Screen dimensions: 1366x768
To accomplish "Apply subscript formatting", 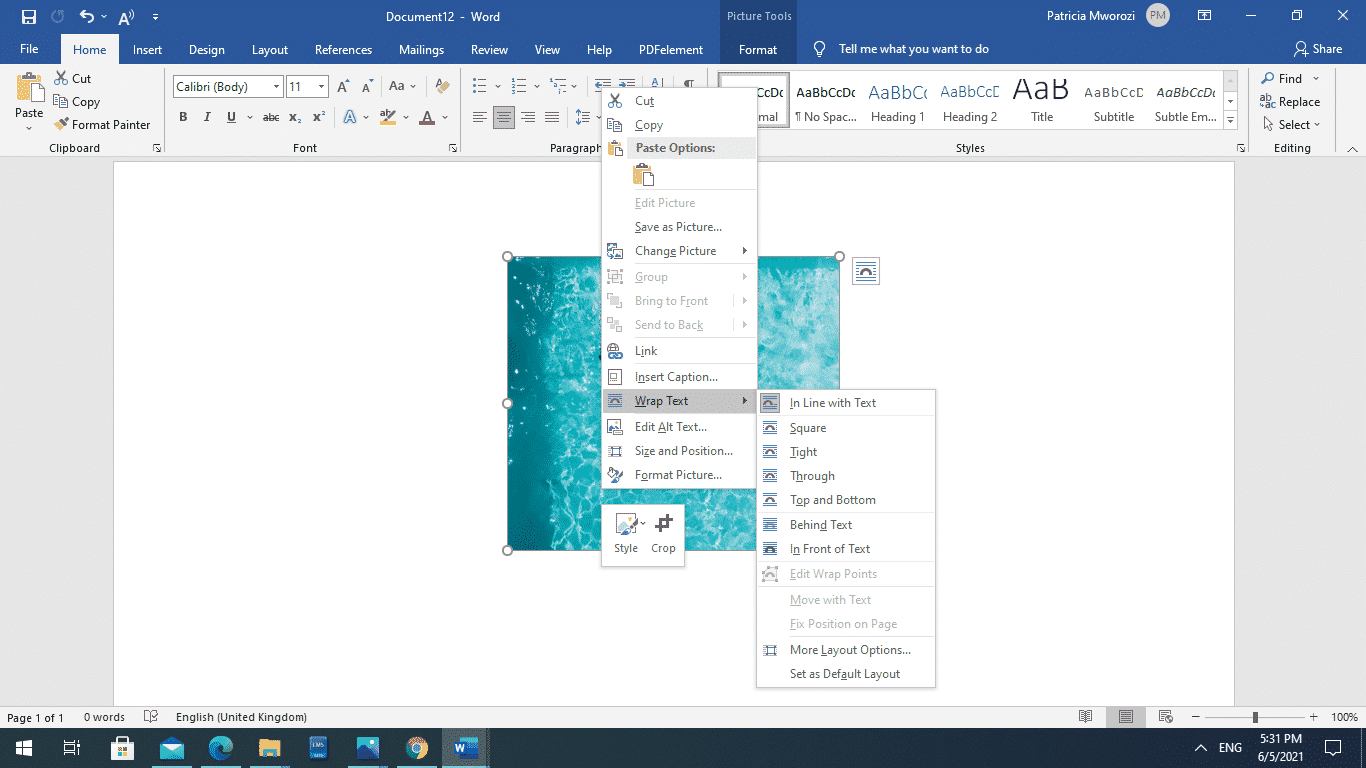I will tap(295, 117).
